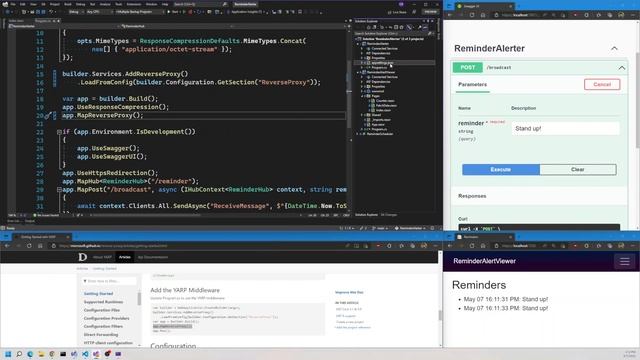Click the Solution Explorer preview selected items icon

(425, 27)
